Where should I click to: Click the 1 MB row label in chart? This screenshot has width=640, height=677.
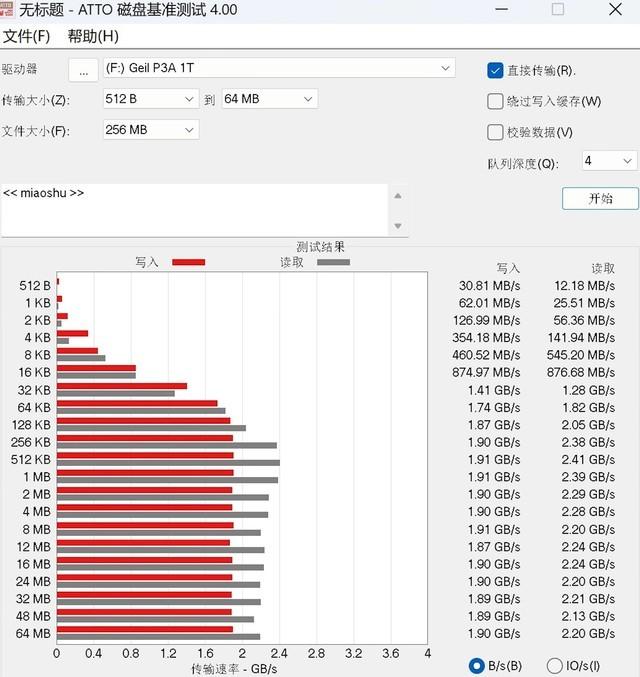[x=37, y=477]
